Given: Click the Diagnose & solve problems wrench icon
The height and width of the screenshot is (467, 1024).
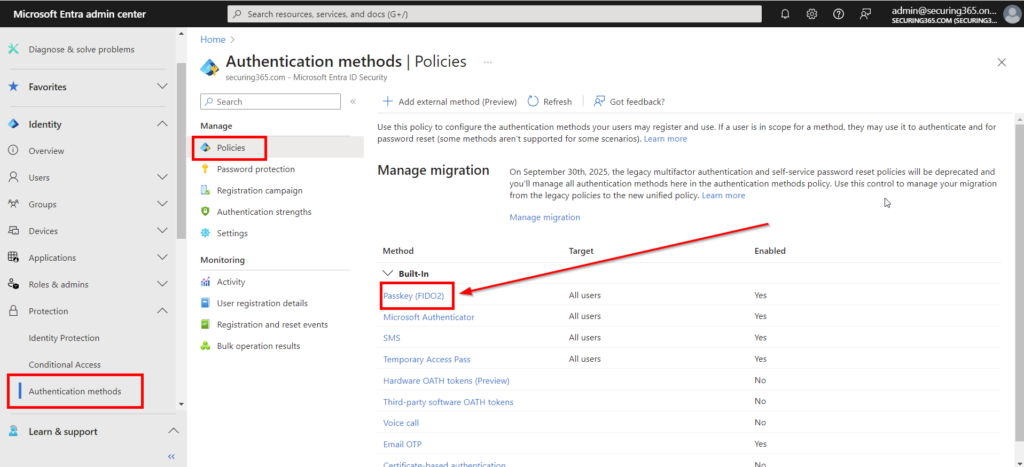Looking at the screenshot, I should click(x=13, y=49).
